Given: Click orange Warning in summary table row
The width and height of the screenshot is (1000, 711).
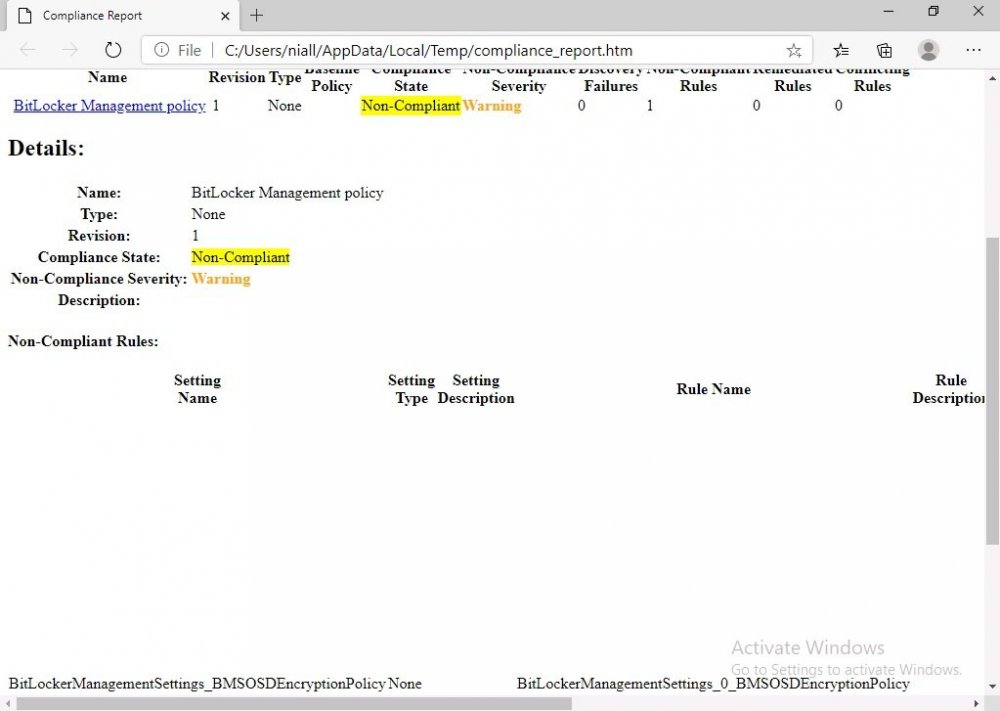Looking at the screenshot, I should (492, 106).
